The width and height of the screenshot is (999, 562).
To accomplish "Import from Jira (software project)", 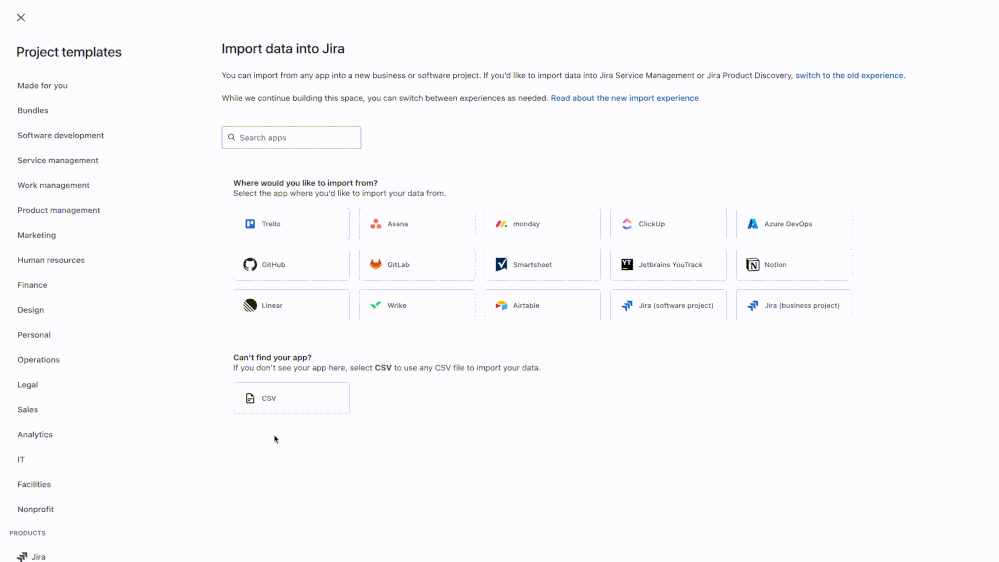I will coord(668,305).
